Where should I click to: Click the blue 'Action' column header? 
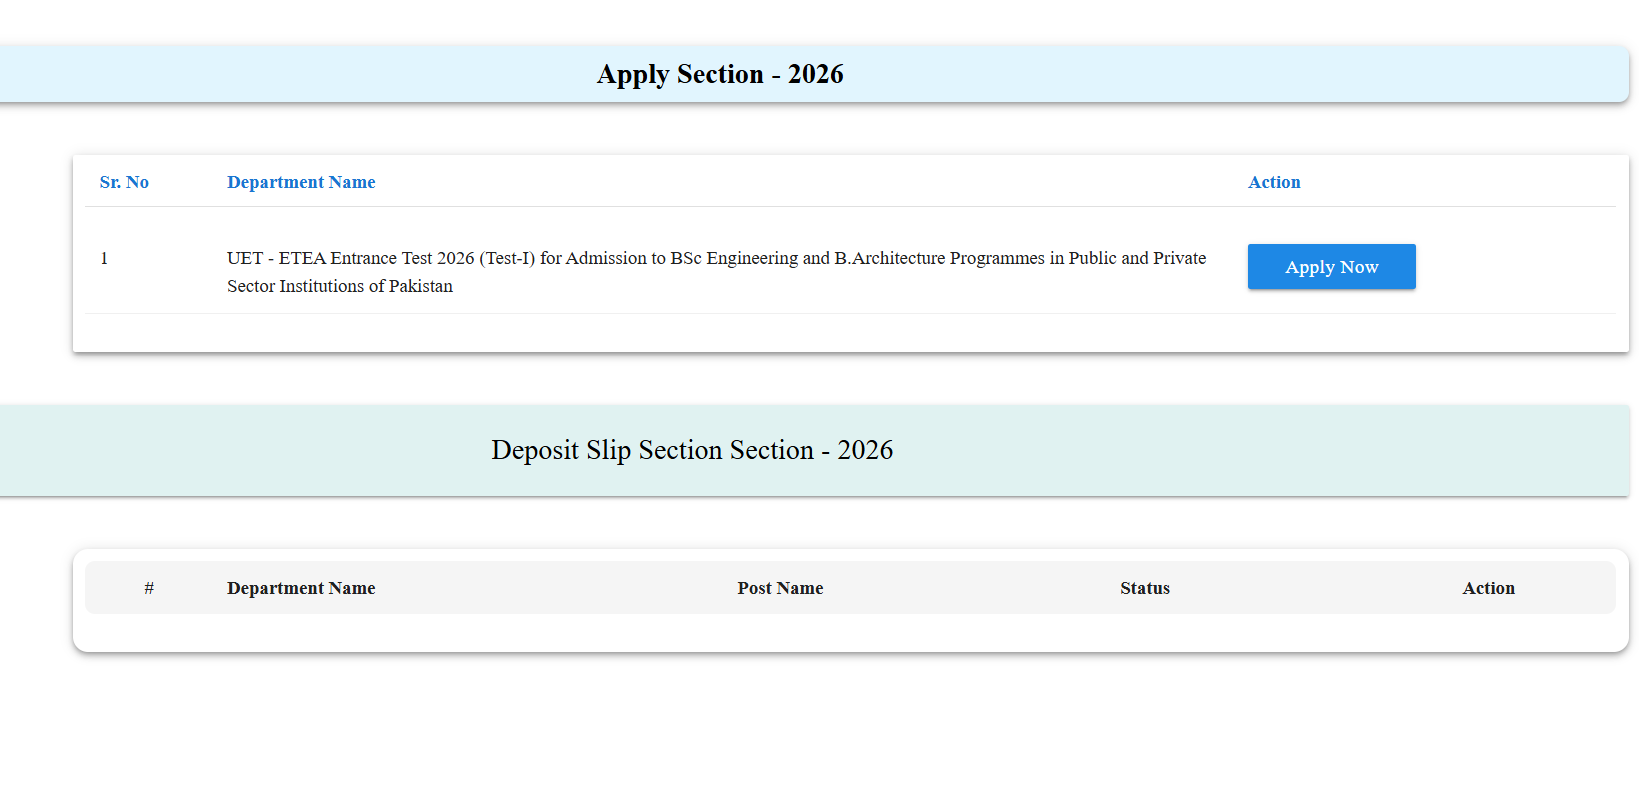click(x=1274, y=182)
